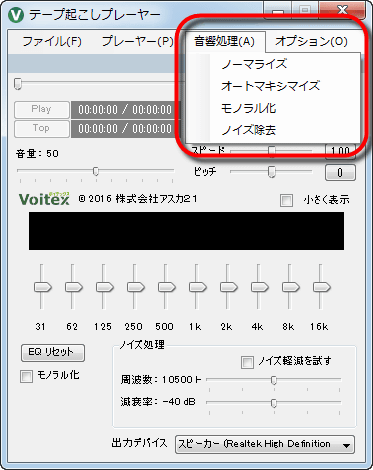Open the ファイル(F) menu
This screenshot has height=470, width=373.
point(52,41)
